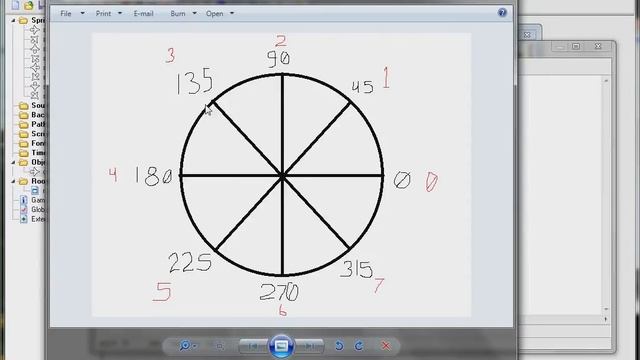Viewport: 640px width, 360px height.
Task: Select the Sounds folder
Action: point(32,105)
